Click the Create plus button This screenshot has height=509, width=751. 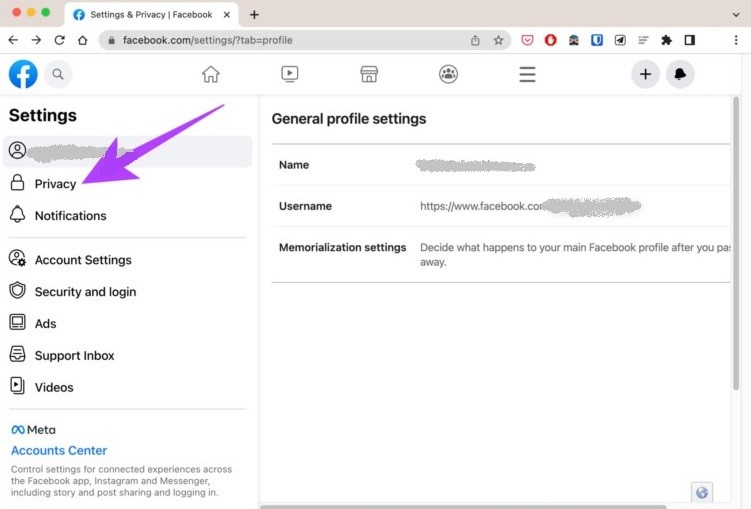pos(645,74)
